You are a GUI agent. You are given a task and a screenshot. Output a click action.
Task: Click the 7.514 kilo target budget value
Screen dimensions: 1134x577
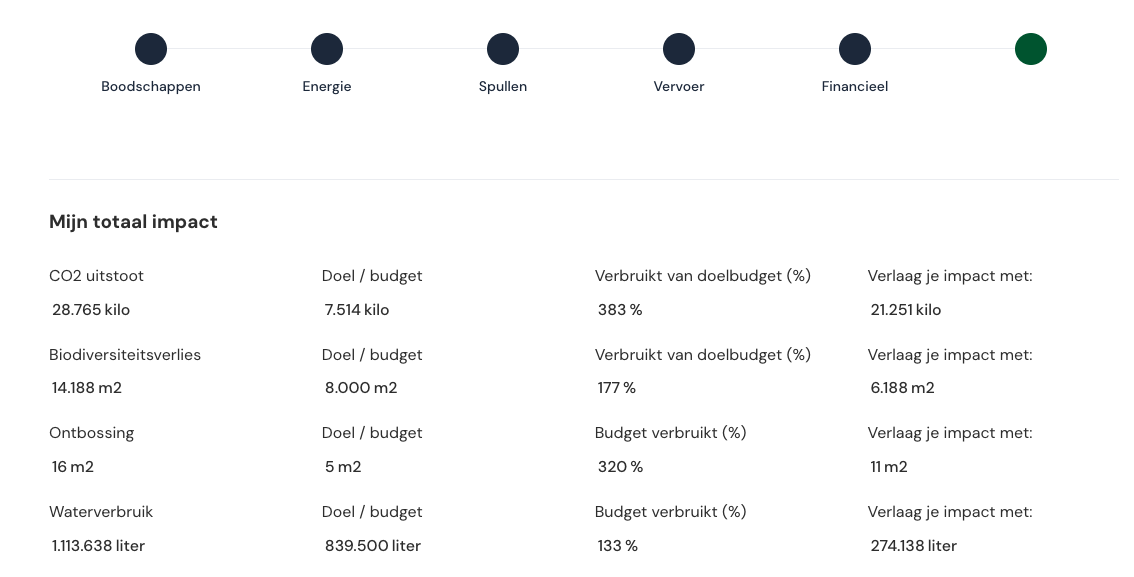pyautogui.click(x=357, y=310)
